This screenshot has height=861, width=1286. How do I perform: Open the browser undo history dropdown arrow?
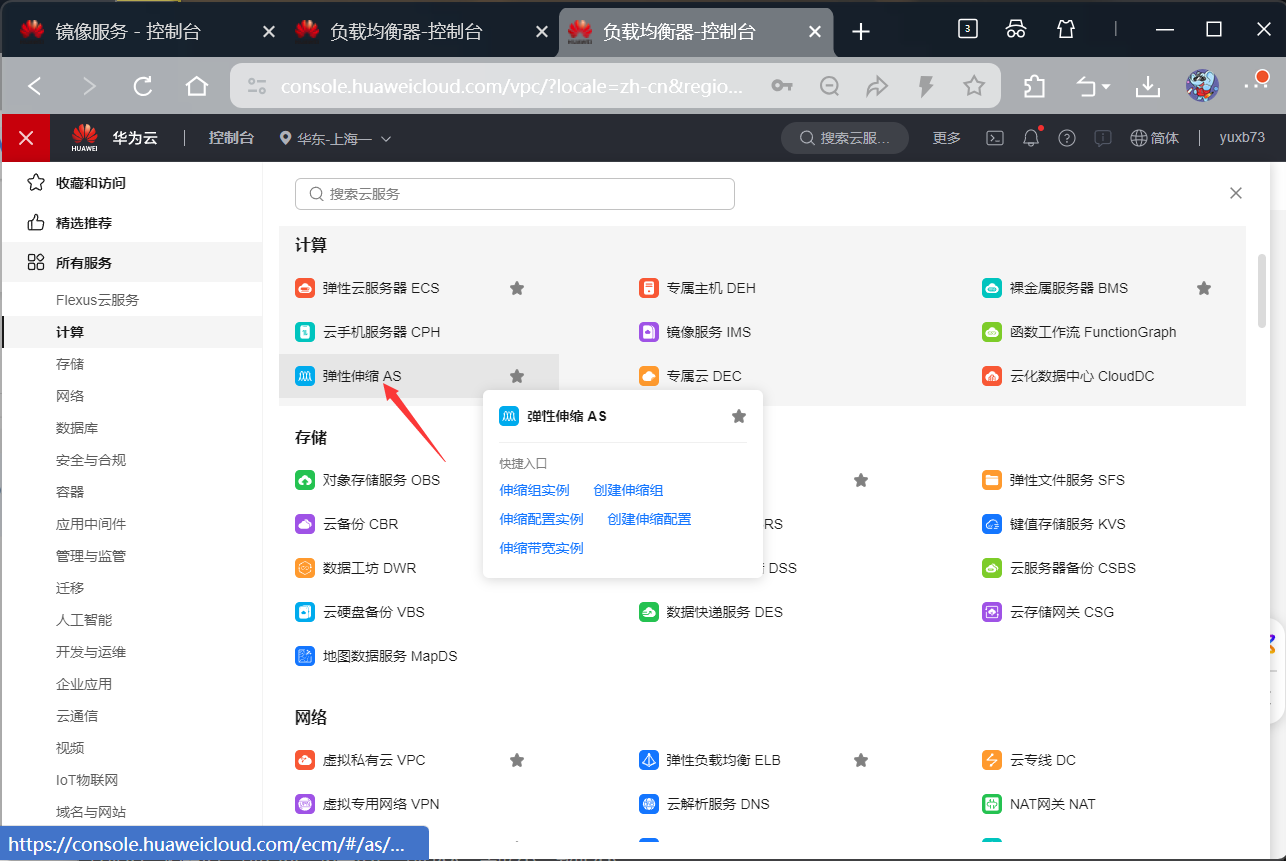pos(1106,88)
